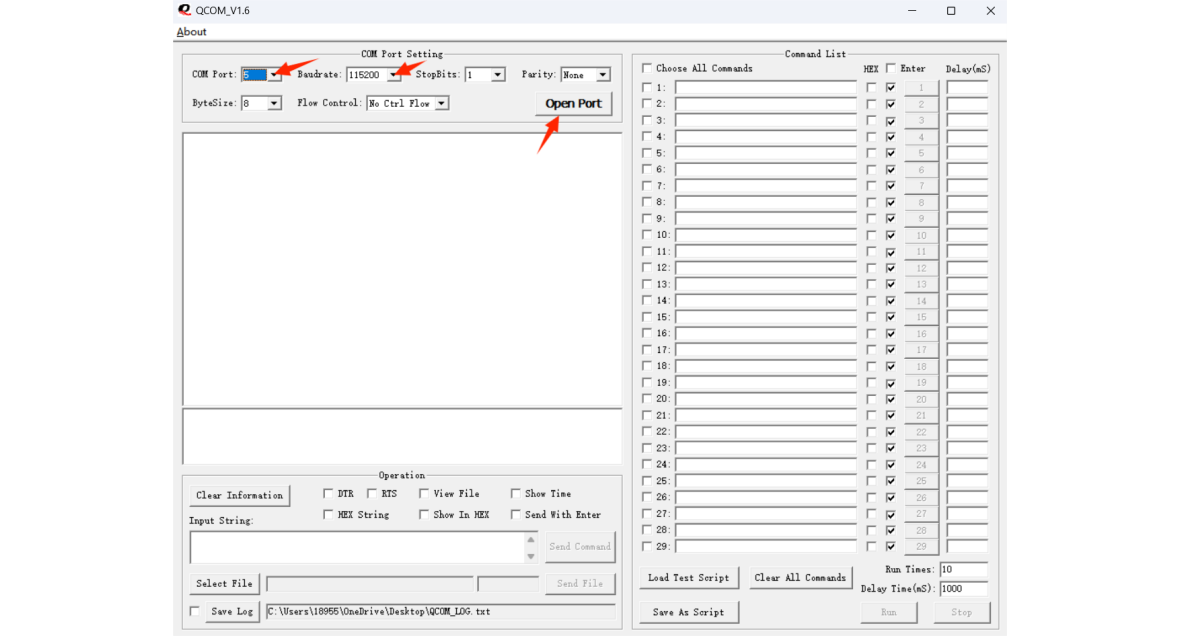Expand the COM Port dropdown
The image size is (1180, 636).
pyautogui.click(x=274, y=75)
